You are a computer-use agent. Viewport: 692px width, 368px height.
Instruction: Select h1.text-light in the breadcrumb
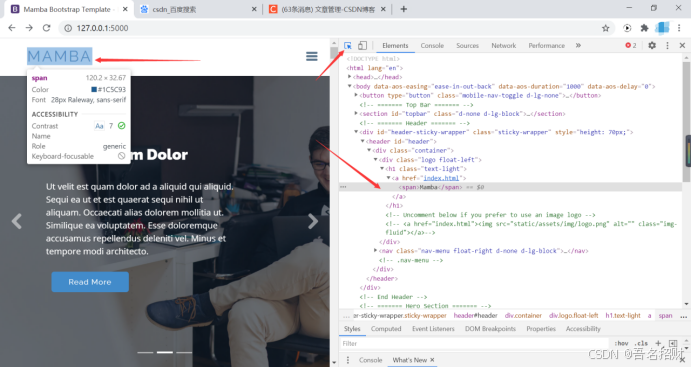pos(623,315)
